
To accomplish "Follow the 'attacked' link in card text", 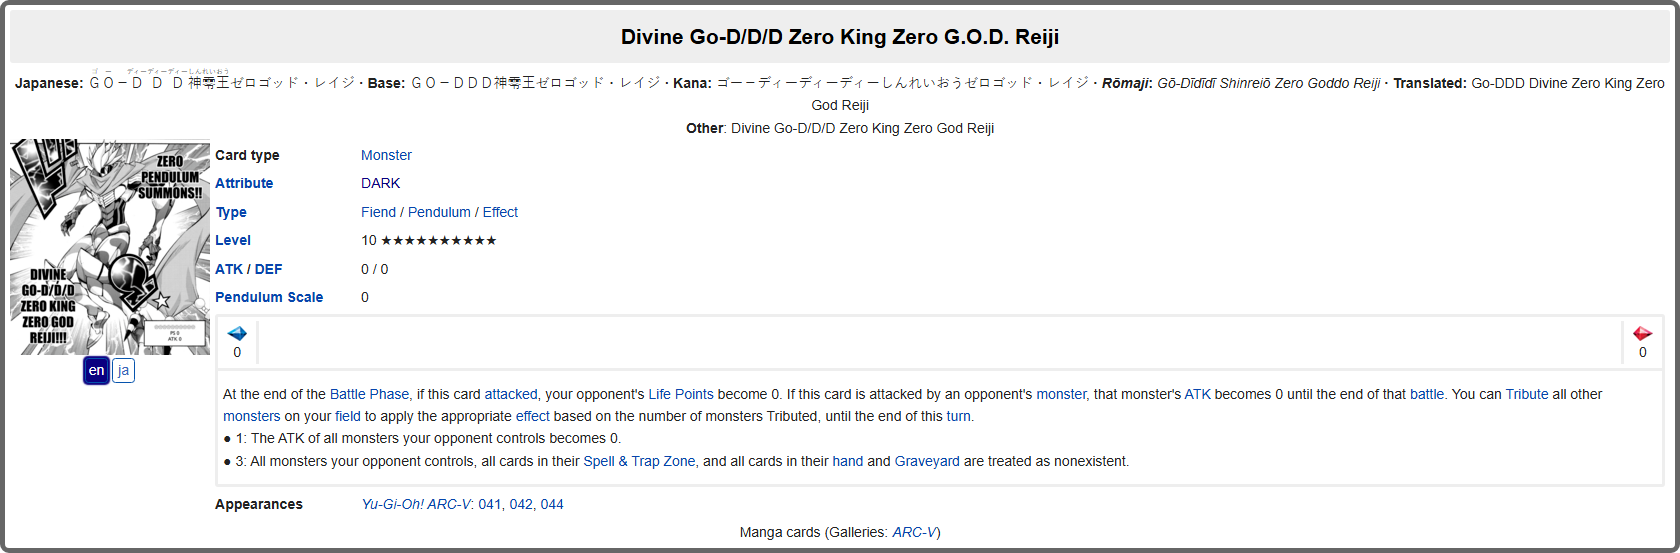I will click(511, 394).
